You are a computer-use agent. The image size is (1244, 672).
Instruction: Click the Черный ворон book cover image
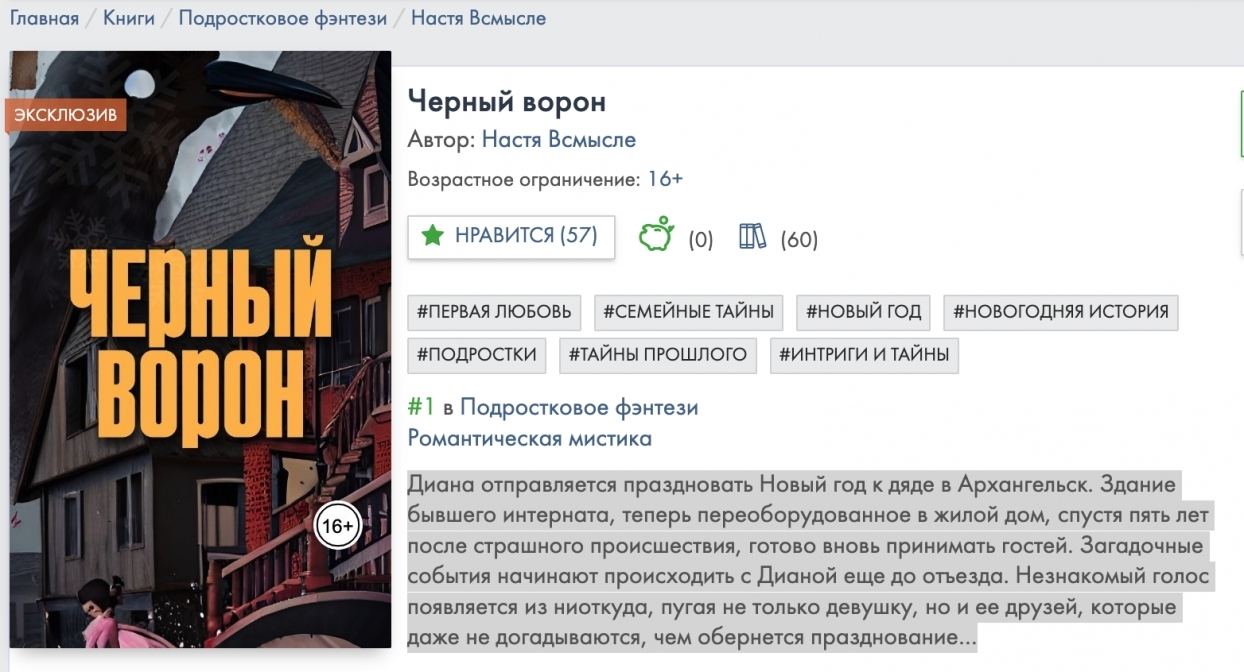tap(200, 349)
